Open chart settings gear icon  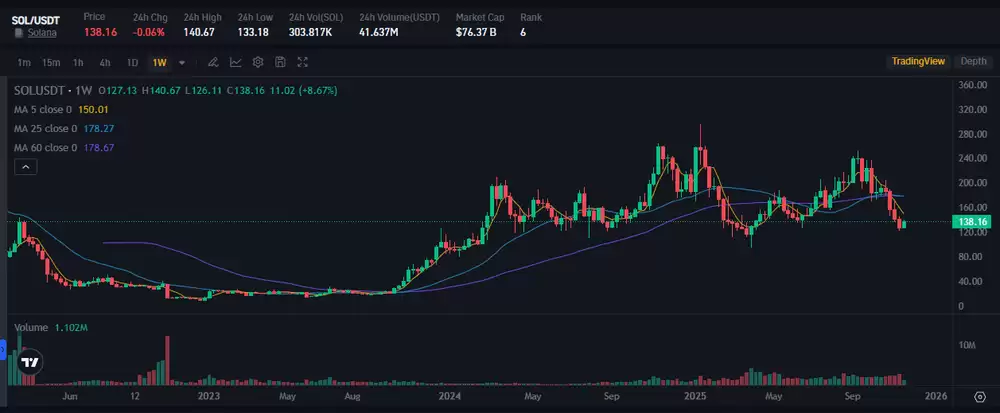click(258, 62)
